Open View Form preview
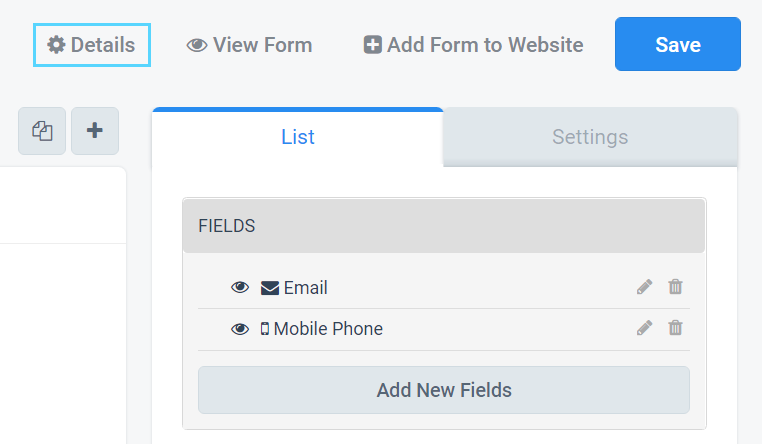 [x=249, y=45]
